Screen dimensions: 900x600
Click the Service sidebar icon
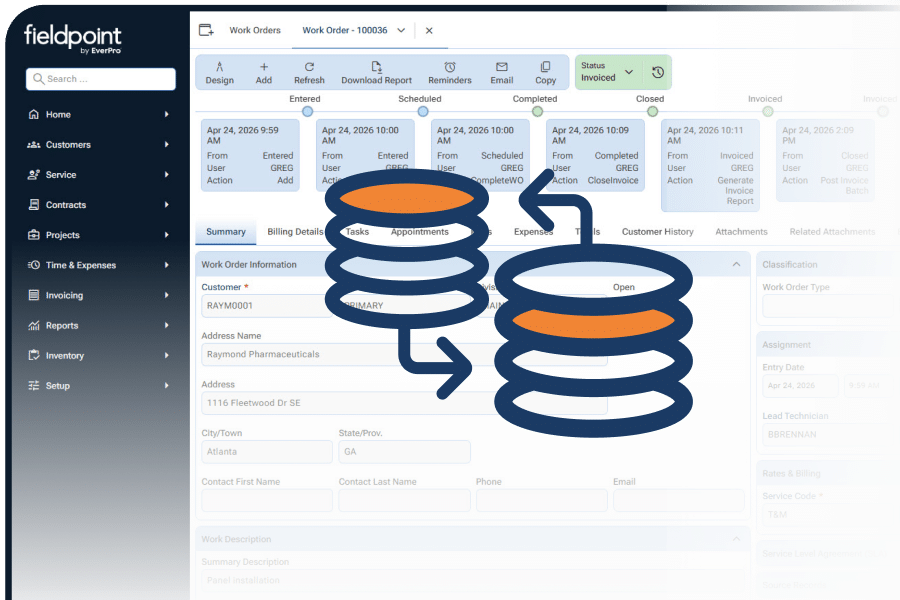(34, 175)
